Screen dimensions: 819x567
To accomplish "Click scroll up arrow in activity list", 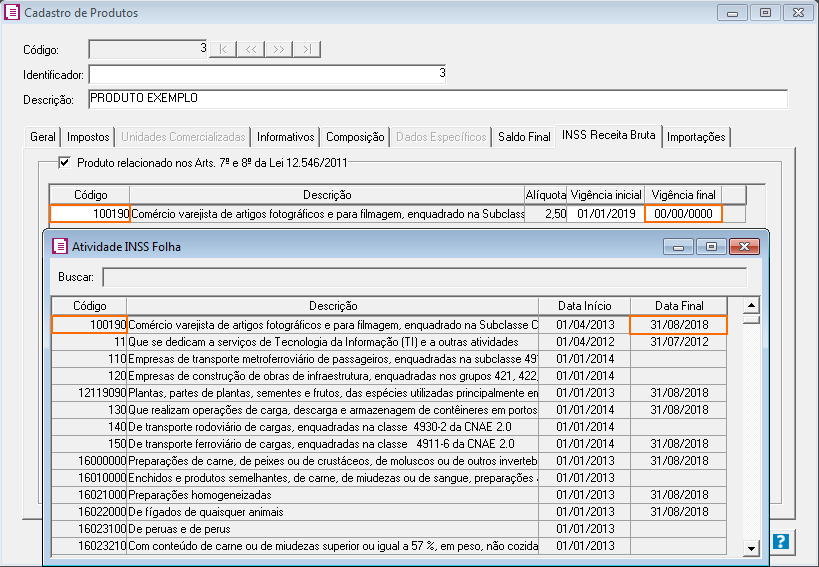I will coord(751,305).
